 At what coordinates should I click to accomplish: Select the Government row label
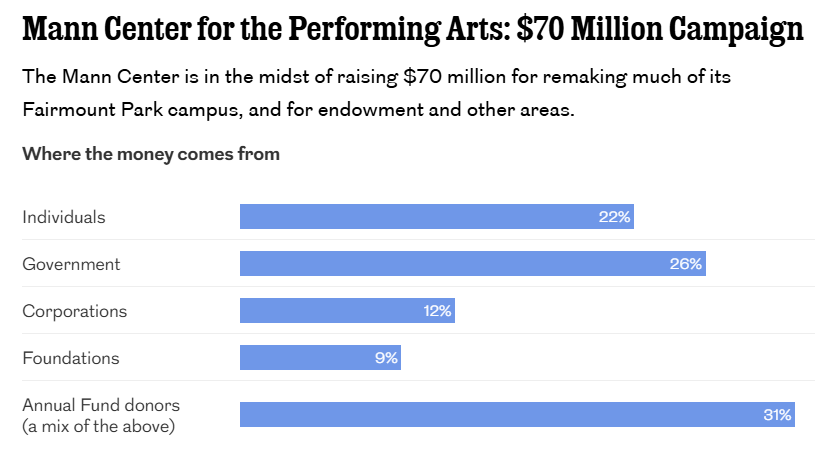point(71,264)
